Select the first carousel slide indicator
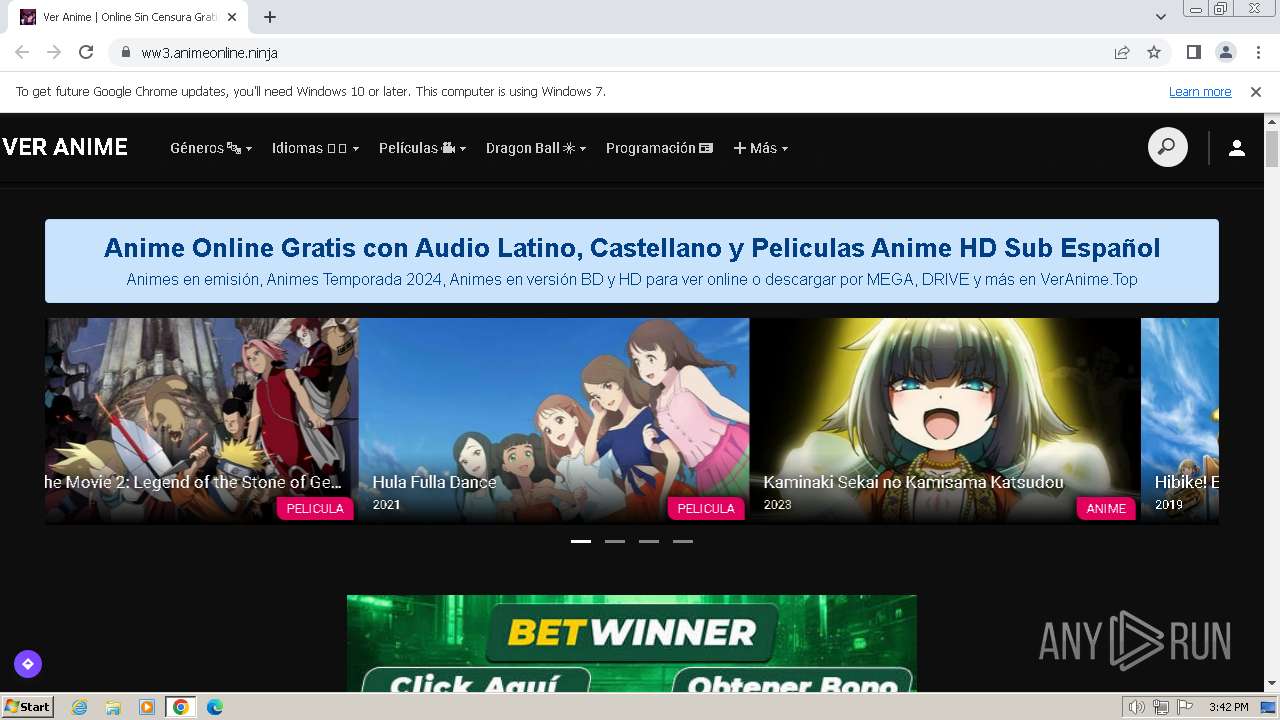This screenshot has height=720, width=1280. point(581,541)
